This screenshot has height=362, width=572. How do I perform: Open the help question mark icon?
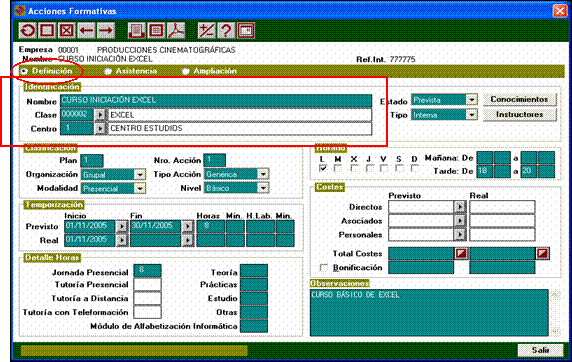pos(226,31)
